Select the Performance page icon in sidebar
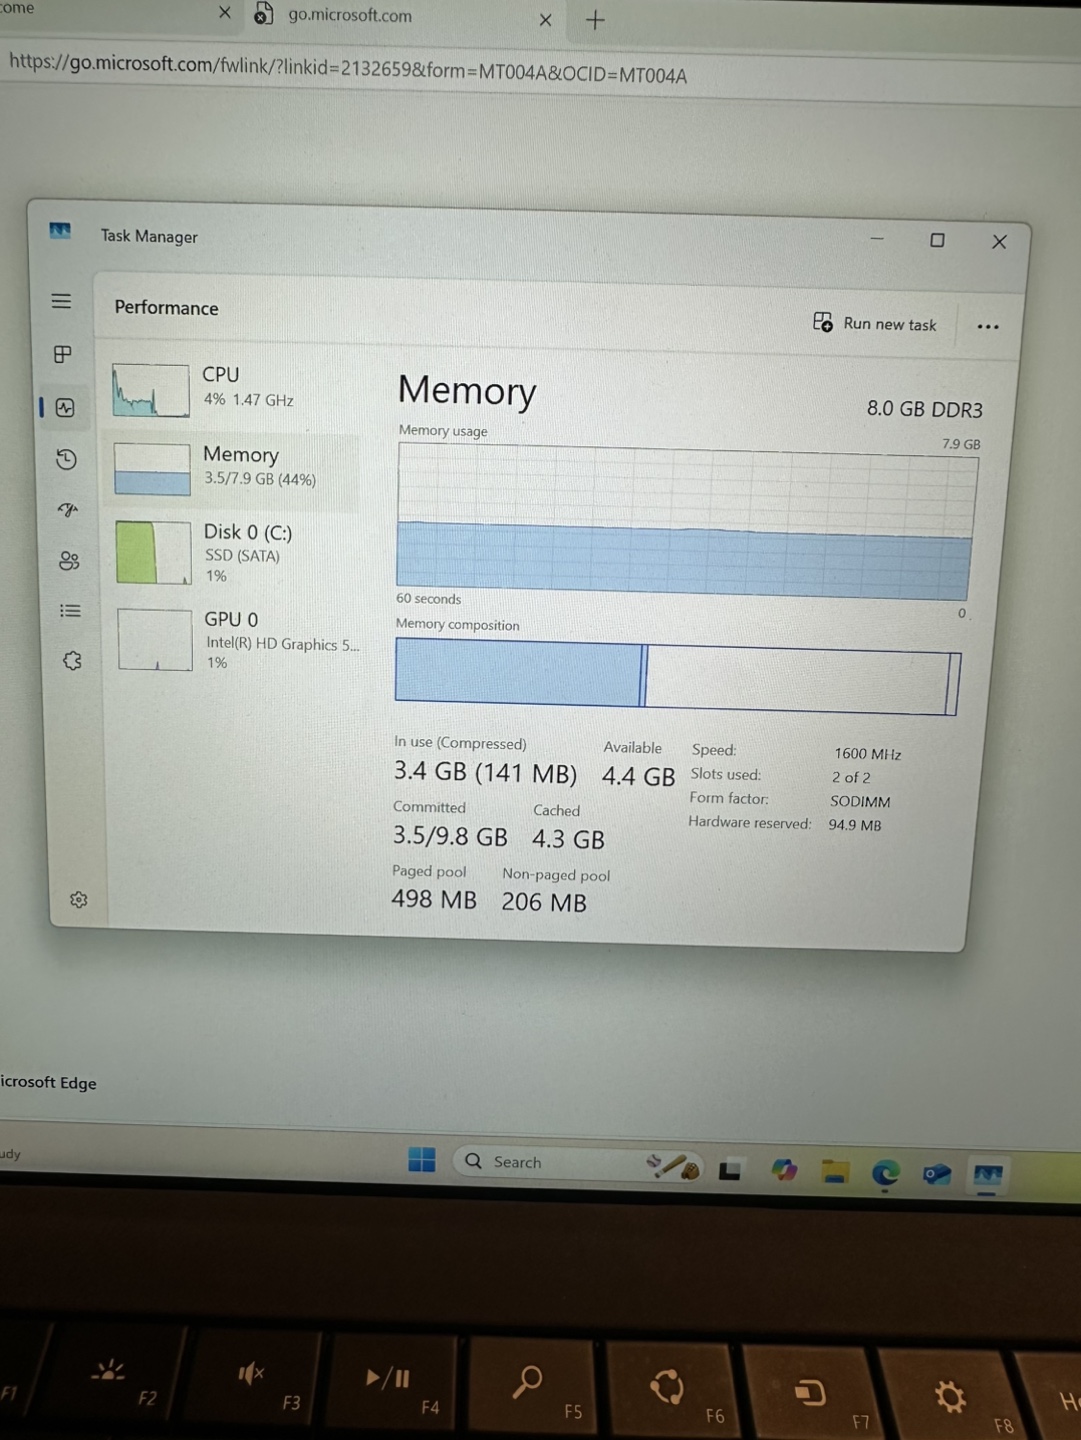Image resolution: width=1081 pixels, height=1440 pixels. [65, 407]
